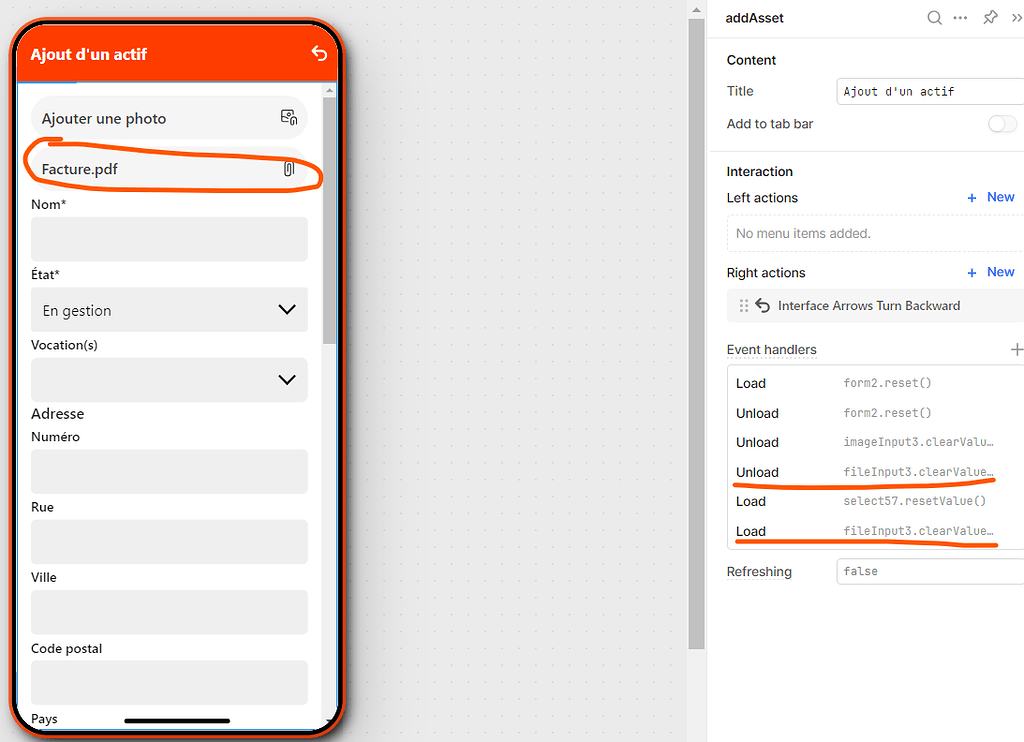The image size is (1024, 742).
Task: Pin the addAsset inspector panel
Action: [990, 17]
